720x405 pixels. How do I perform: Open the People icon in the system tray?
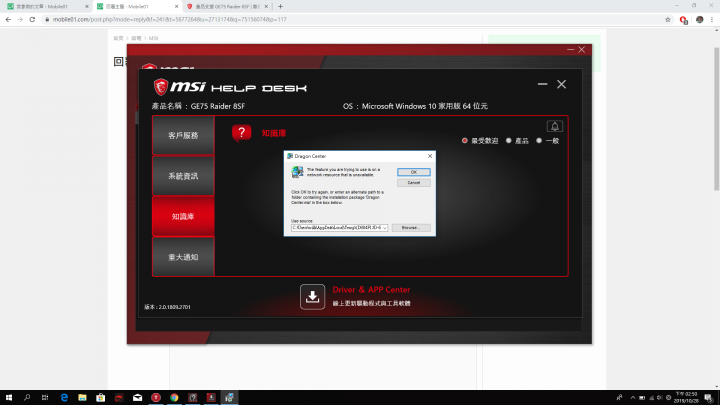[x=619, y=398]
